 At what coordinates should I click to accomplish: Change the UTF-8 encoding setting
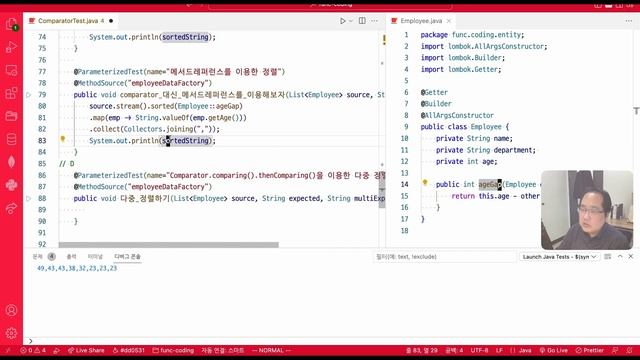coord(479,350)
